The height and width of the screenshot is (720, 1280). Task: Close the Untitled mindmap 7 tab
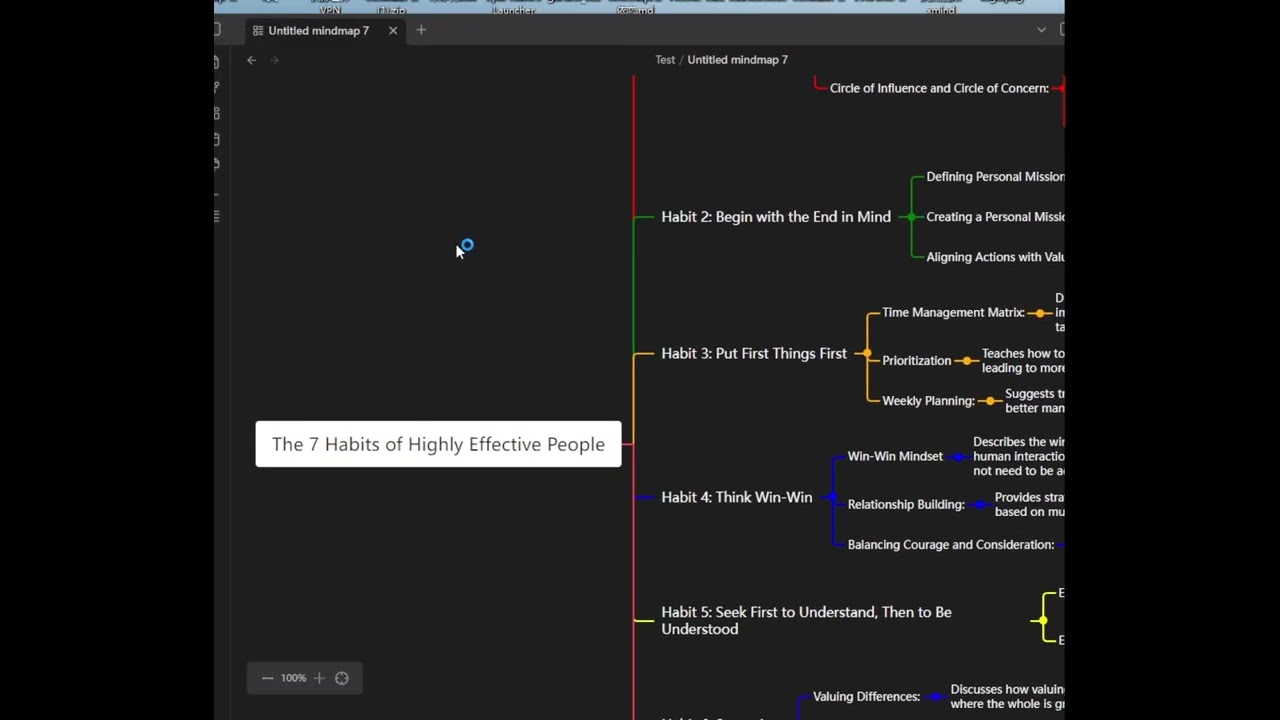(393, 30)
